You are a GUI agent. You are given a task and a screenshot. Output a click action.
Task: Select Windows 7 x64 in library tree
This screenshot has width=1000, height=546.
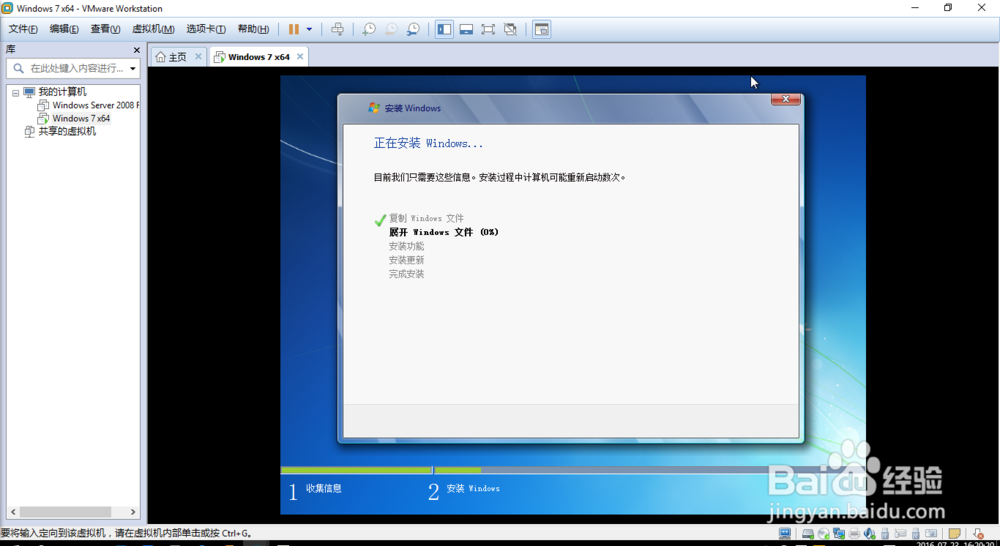(x=81, y=119)
